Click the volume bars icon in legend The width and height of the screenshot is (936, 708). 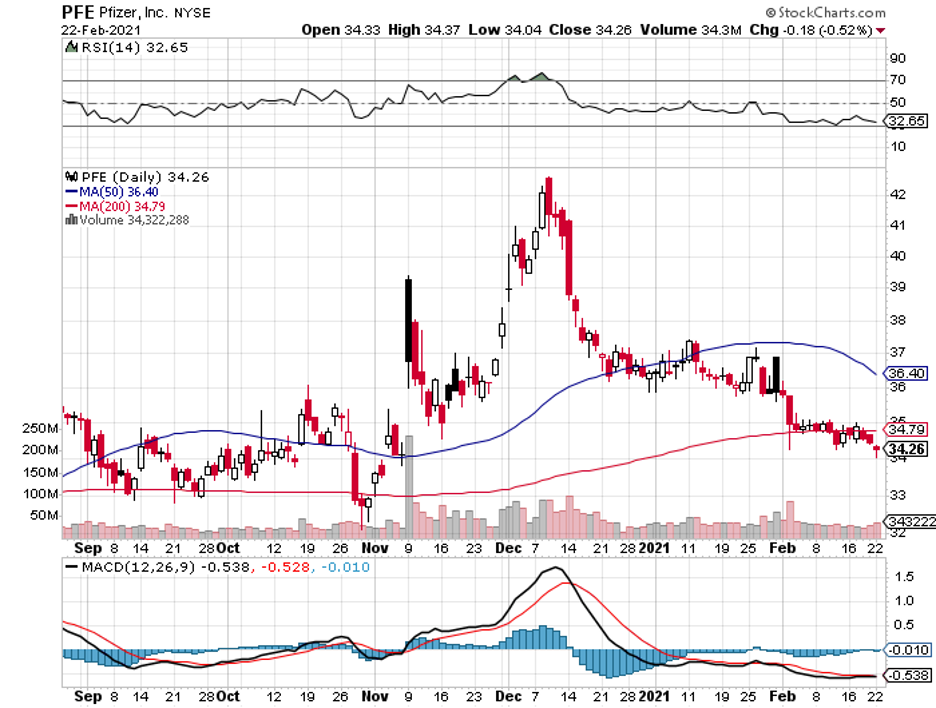point(71,220)
